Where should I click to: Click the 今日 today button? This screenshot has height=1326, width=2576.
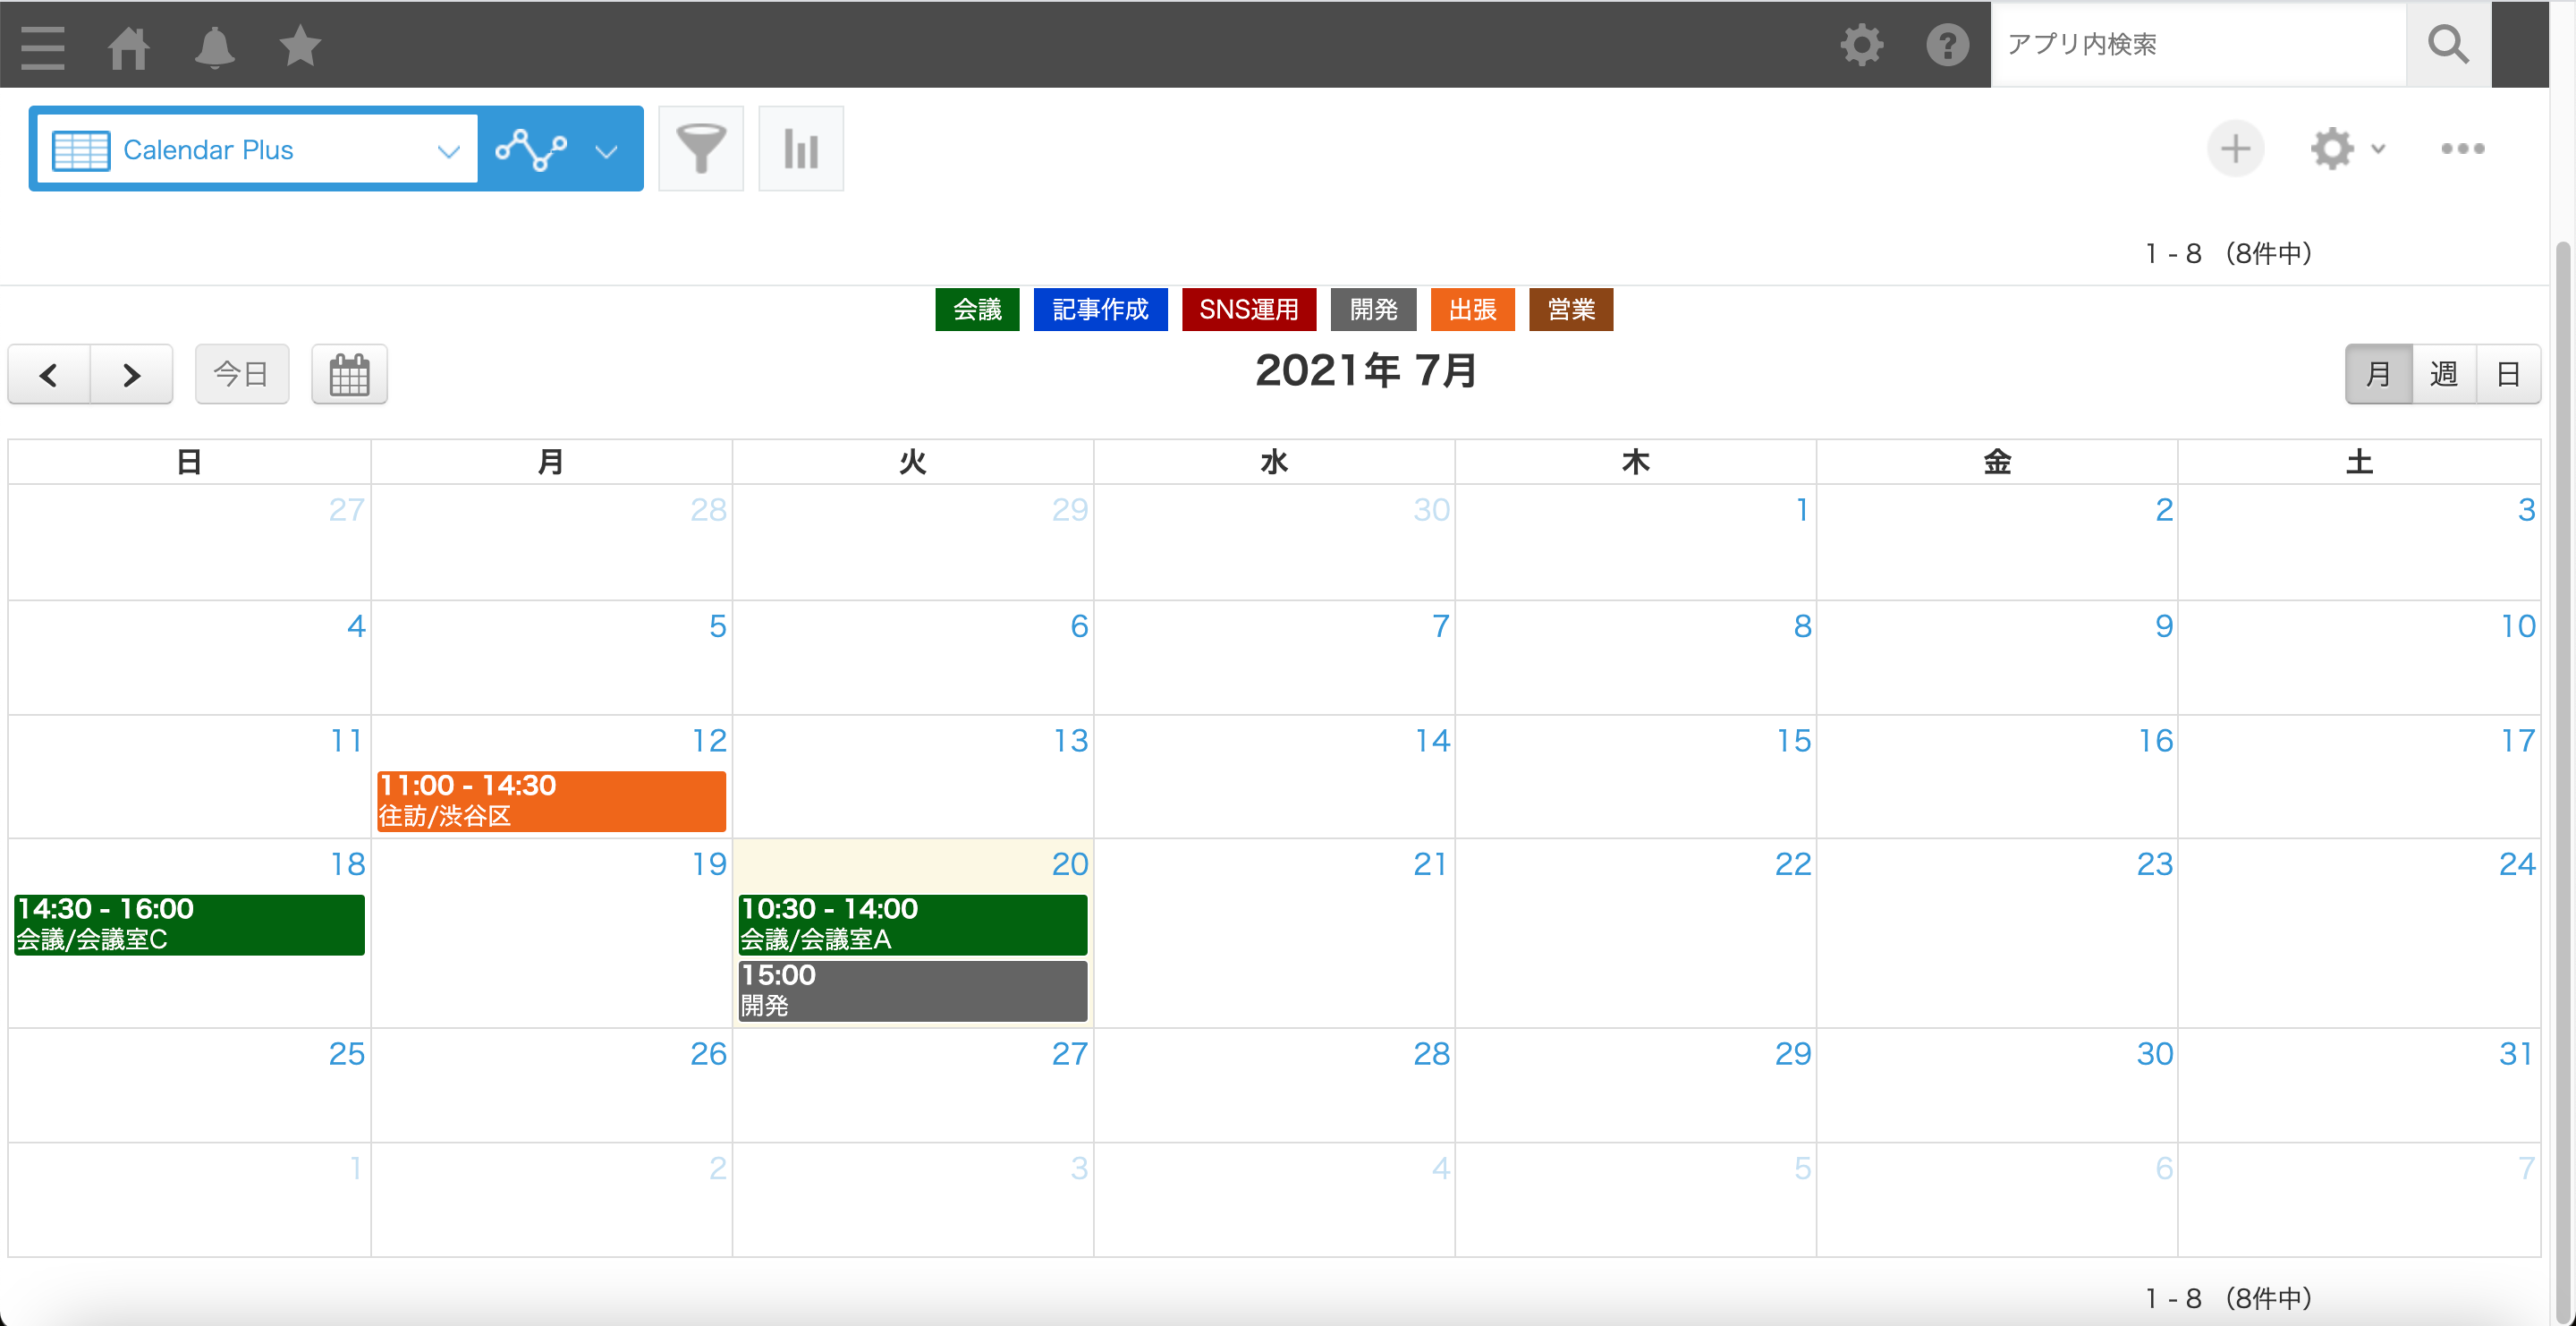coord(242,375)
